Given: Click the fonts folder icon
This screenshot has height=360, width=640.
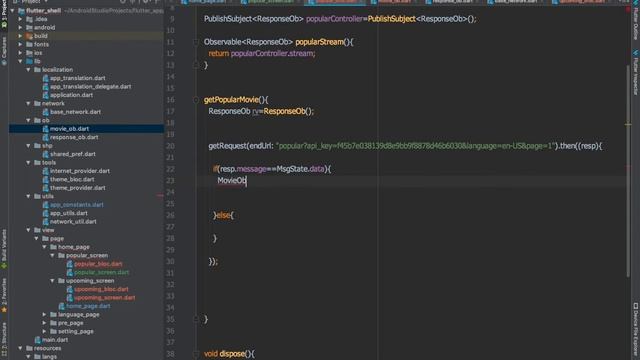Looking at the screenshot, I should coord(29,44).
